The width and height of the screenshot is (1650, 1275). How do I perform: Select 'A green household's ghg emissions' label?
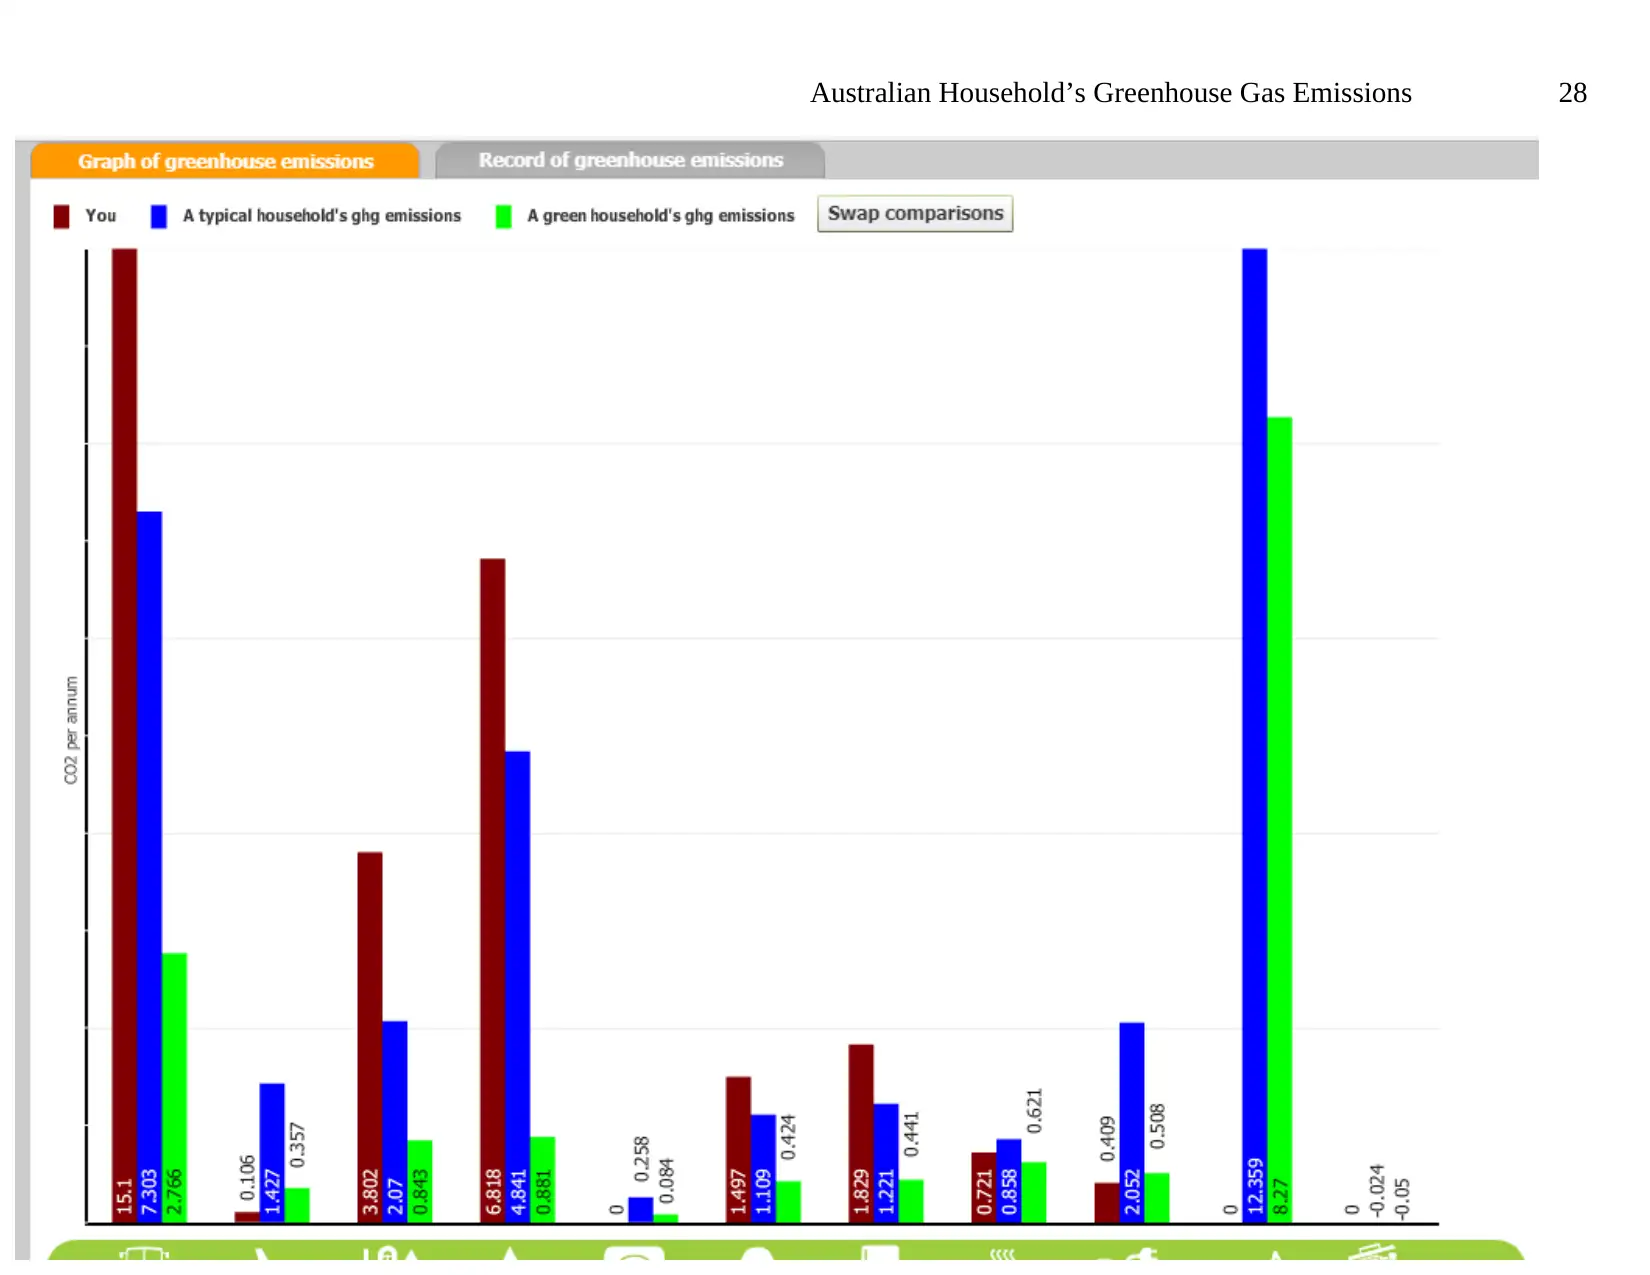point(661,216)
